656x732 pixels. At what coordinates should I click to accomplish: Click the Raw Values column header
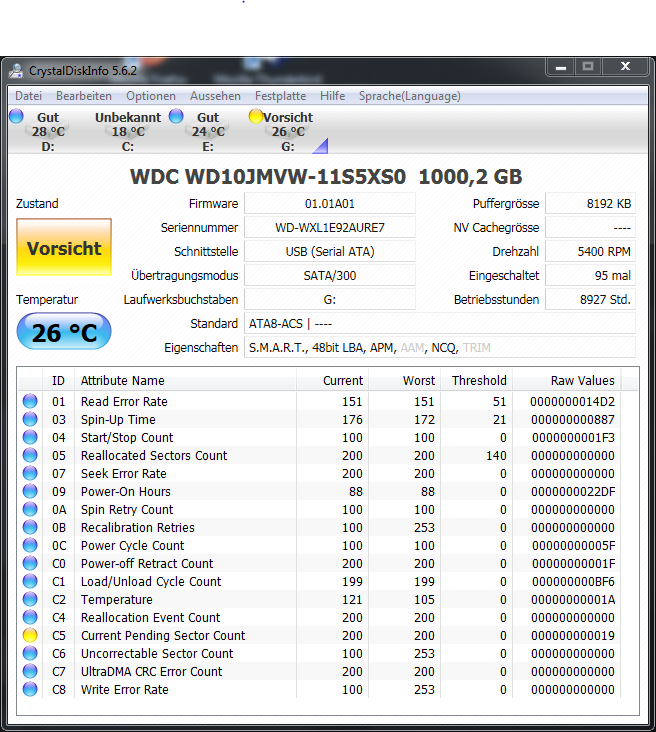tap(567, 380)
